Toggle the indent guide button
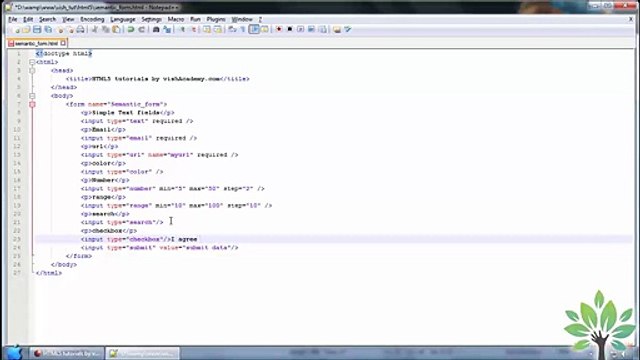The image size is (640, 360). click(254, 29)
